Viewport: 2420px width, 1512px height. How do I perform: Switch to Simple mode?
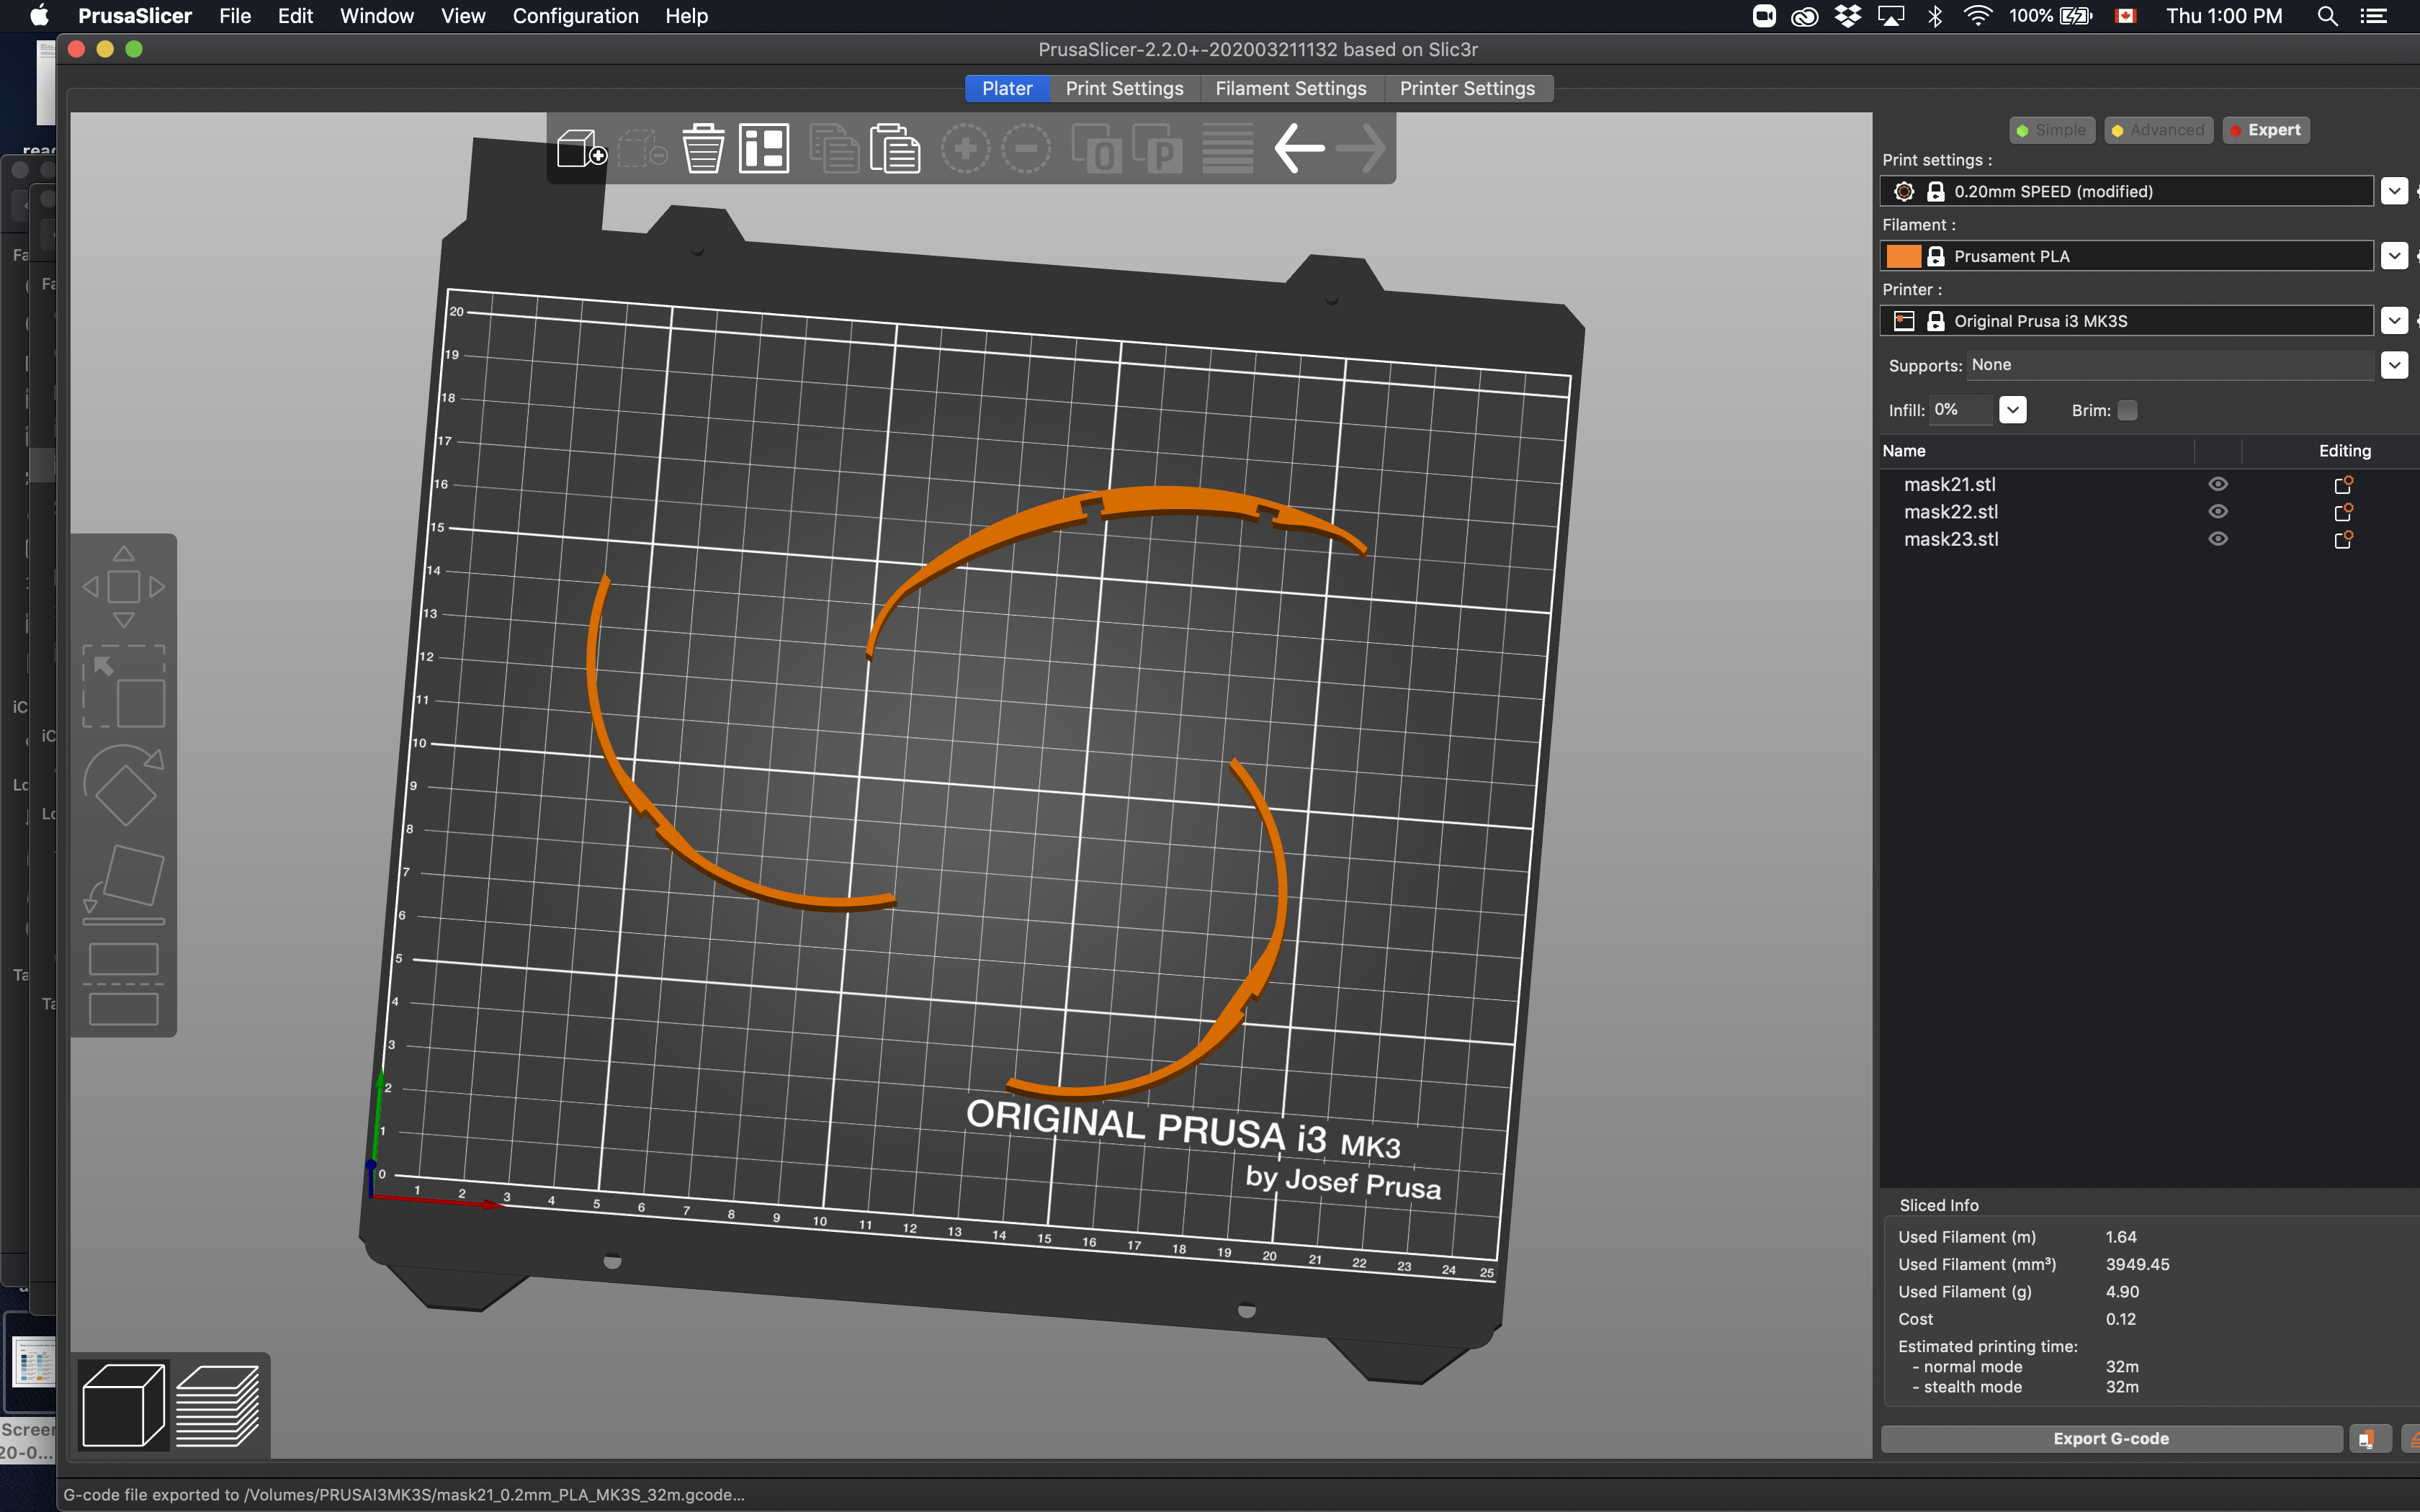click(2051, 130)
